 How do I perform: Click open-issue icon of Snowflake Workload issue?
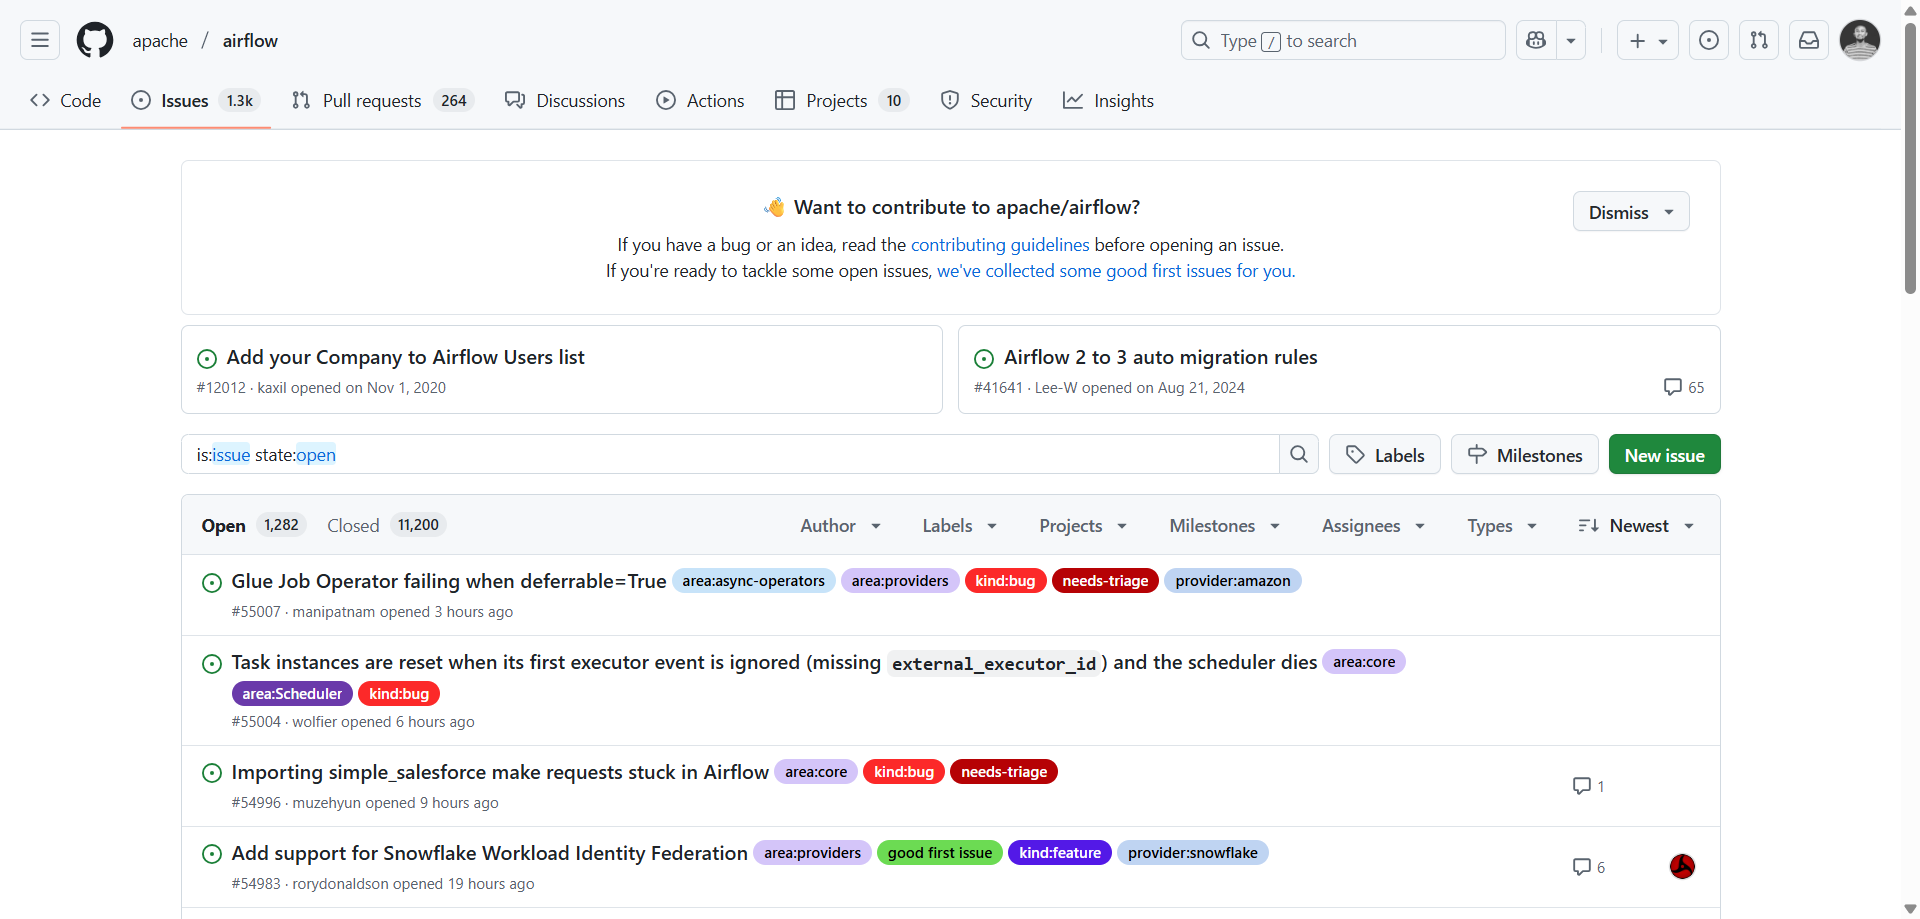point(212,854)
